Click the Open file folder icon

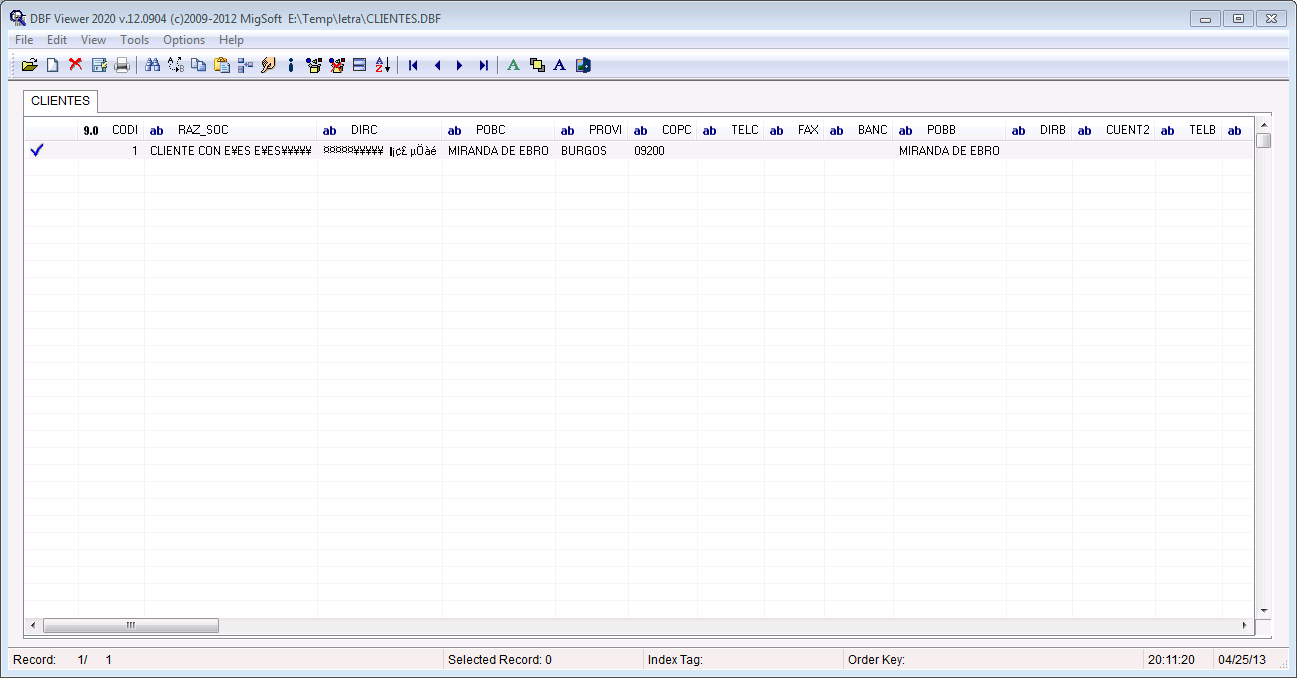pyautogui.click(x=29, y=65)
